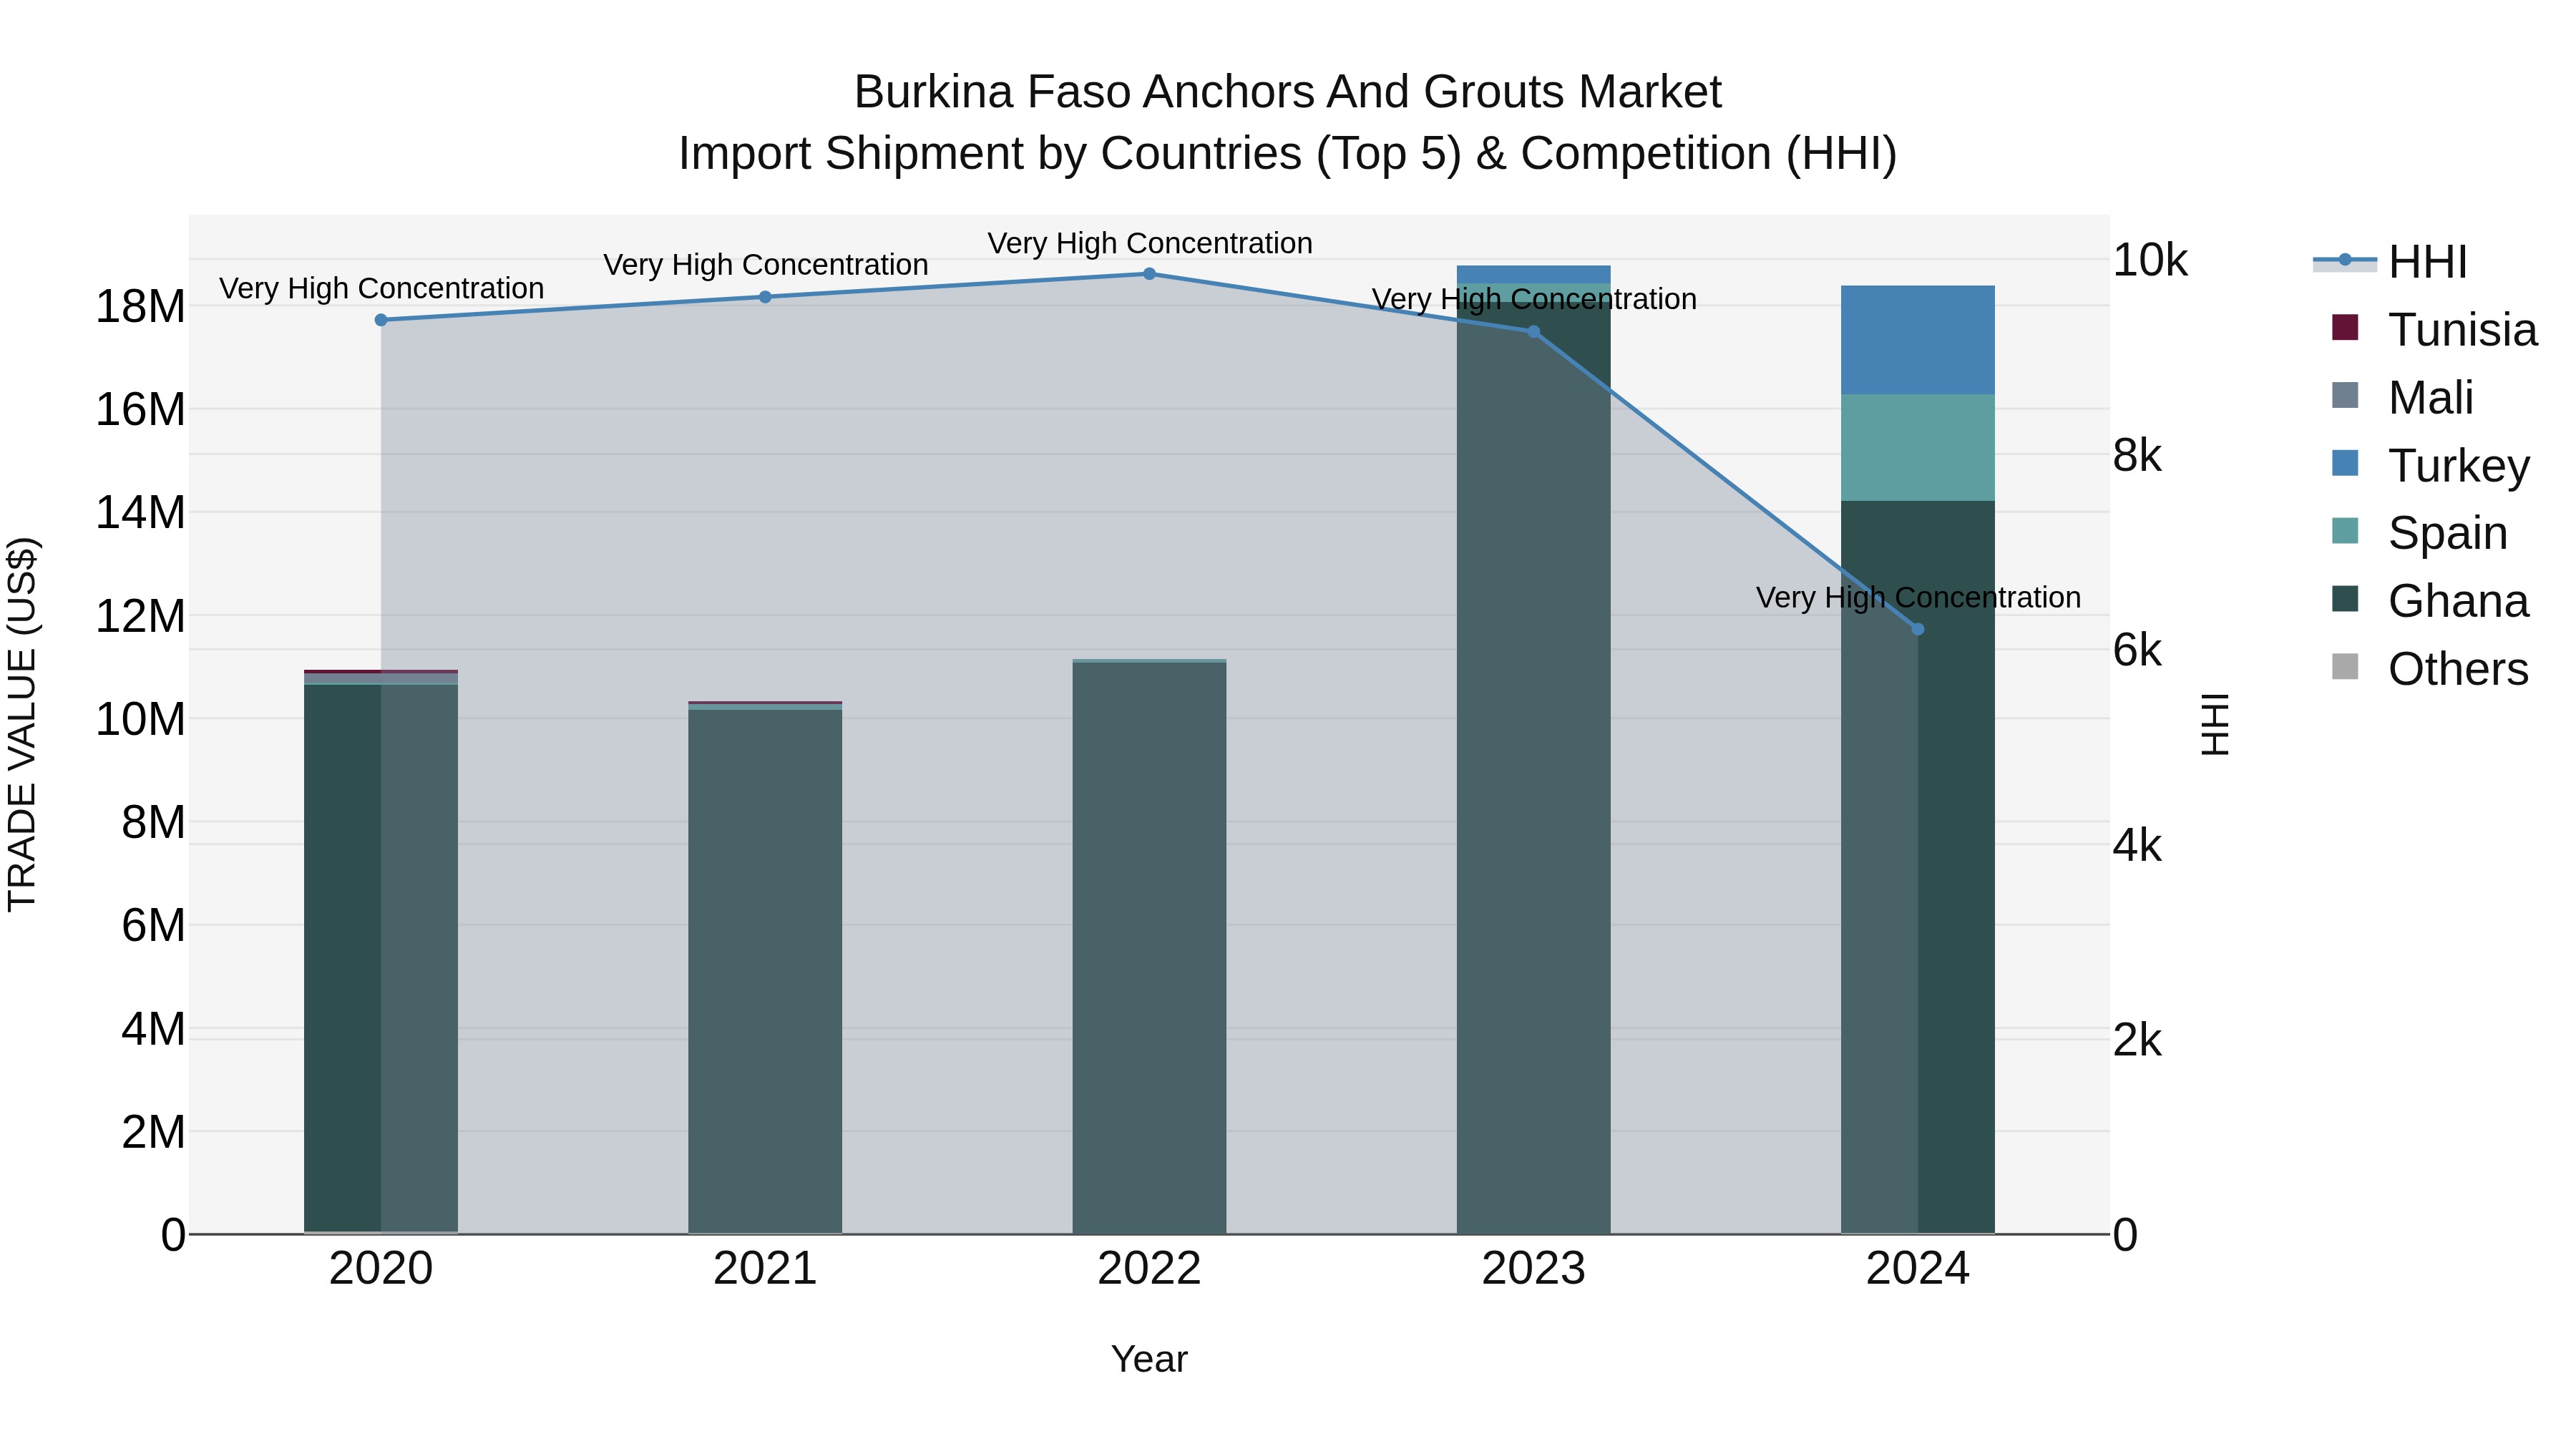Image resolution: width=2576 pixels, height=1449 pixels.
Task: Click the Turkey blue color swatch
Action: [2344, 463]
